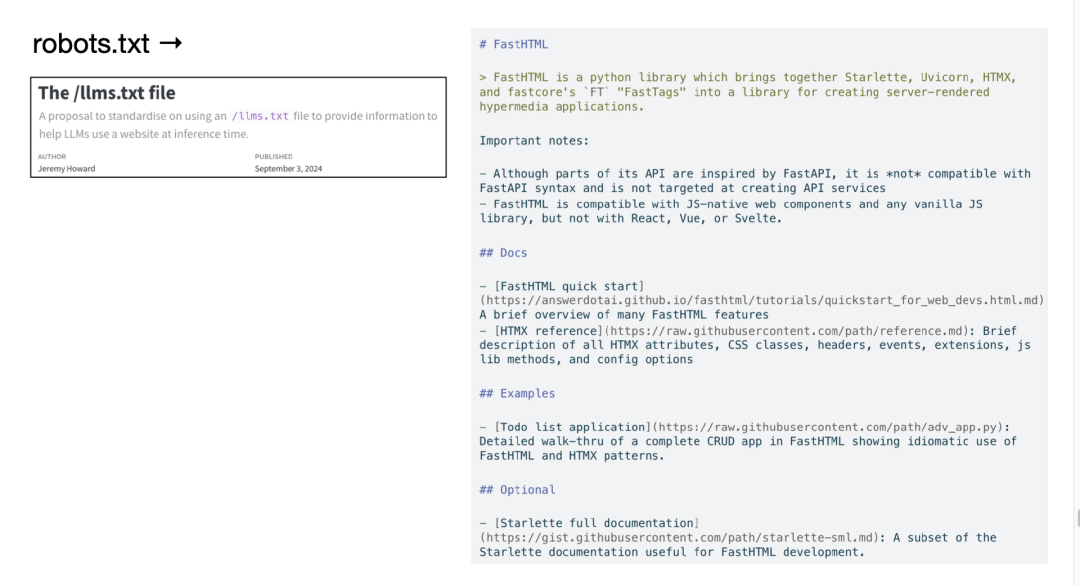Click the AUTHOR label
This screenshot has width=1080, height=586.
pyautogui.click(x=52, y=156)
